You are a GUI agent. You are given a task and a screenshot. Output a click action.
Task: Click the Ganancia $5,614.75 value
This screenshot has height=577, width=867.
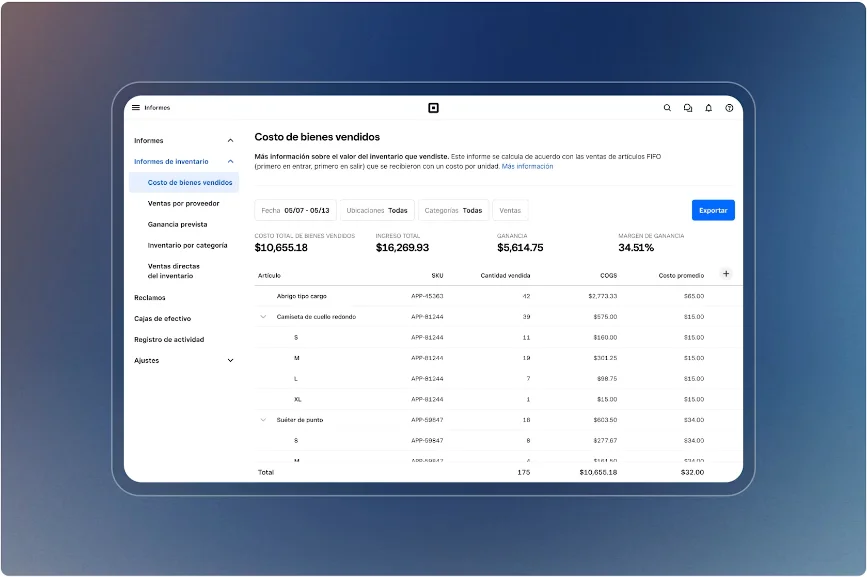coord(520,248)
